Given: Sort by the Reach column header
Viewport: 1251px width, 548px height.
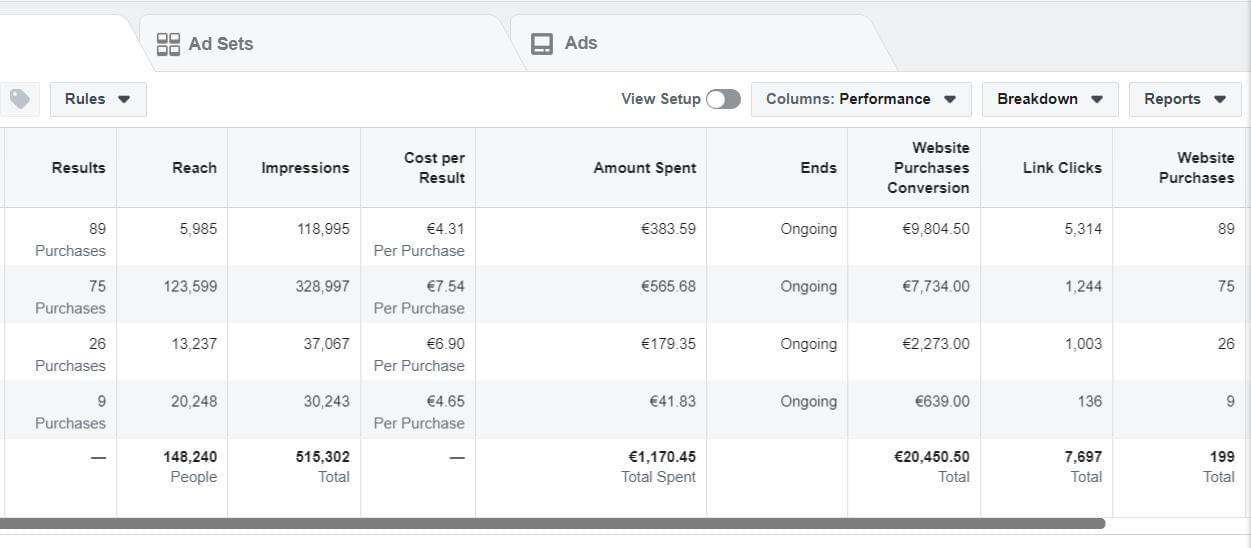Looking at the screenshot, I should (194, 168).
